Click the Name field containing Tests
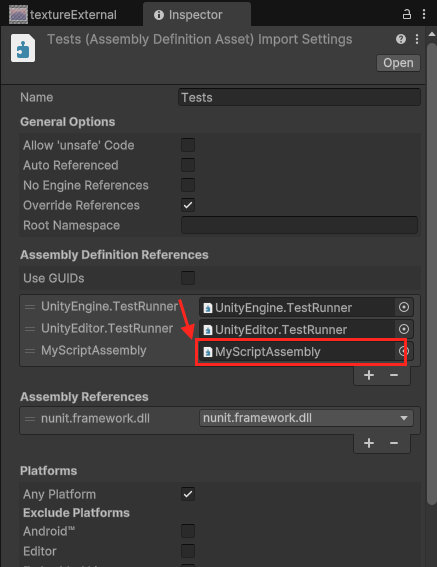This screenshot has width=437, height=567. pos(299,97)
